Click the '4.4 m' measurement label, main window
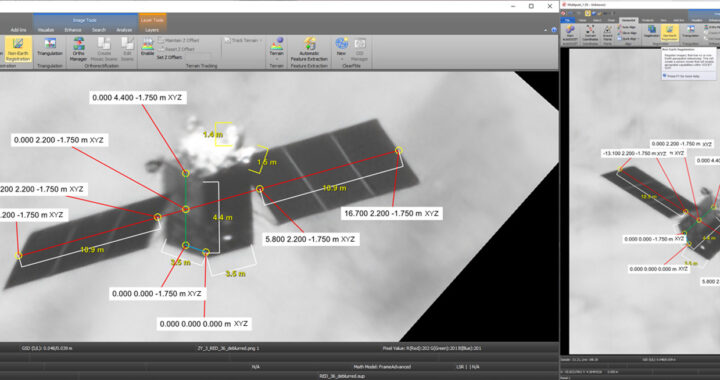The width and height of the screenshot is (720, 380). tap(222, 218)
